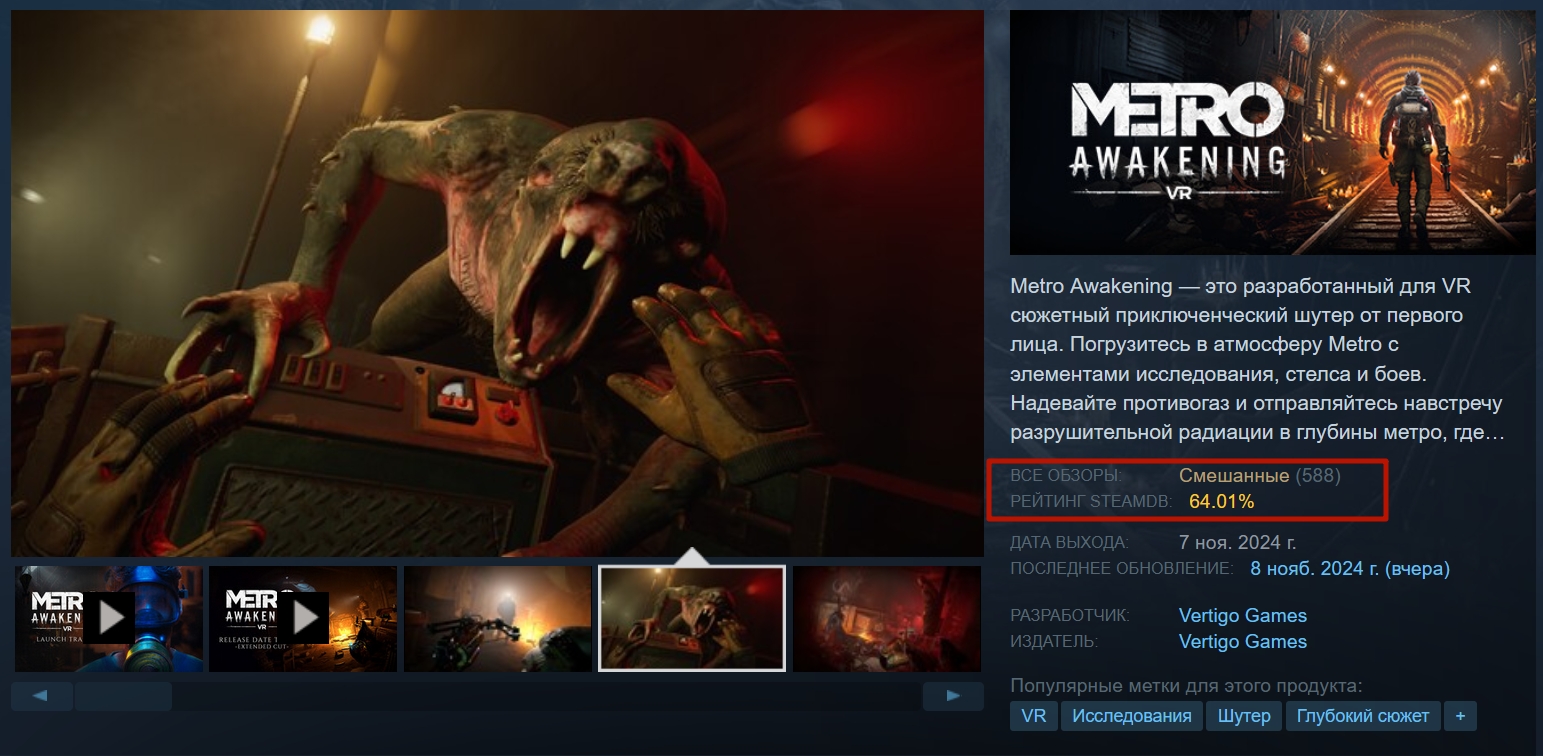Screen dimensions: 1543x756
Task: Click the ВСЕ ОБЗОРЫ label
Action: click(1066, 476)
